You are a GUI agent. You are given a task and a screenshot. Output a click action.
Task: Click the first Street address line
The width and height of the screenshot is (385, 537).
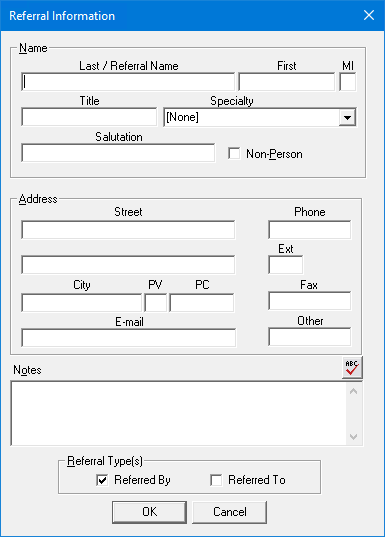click(128, 230)
